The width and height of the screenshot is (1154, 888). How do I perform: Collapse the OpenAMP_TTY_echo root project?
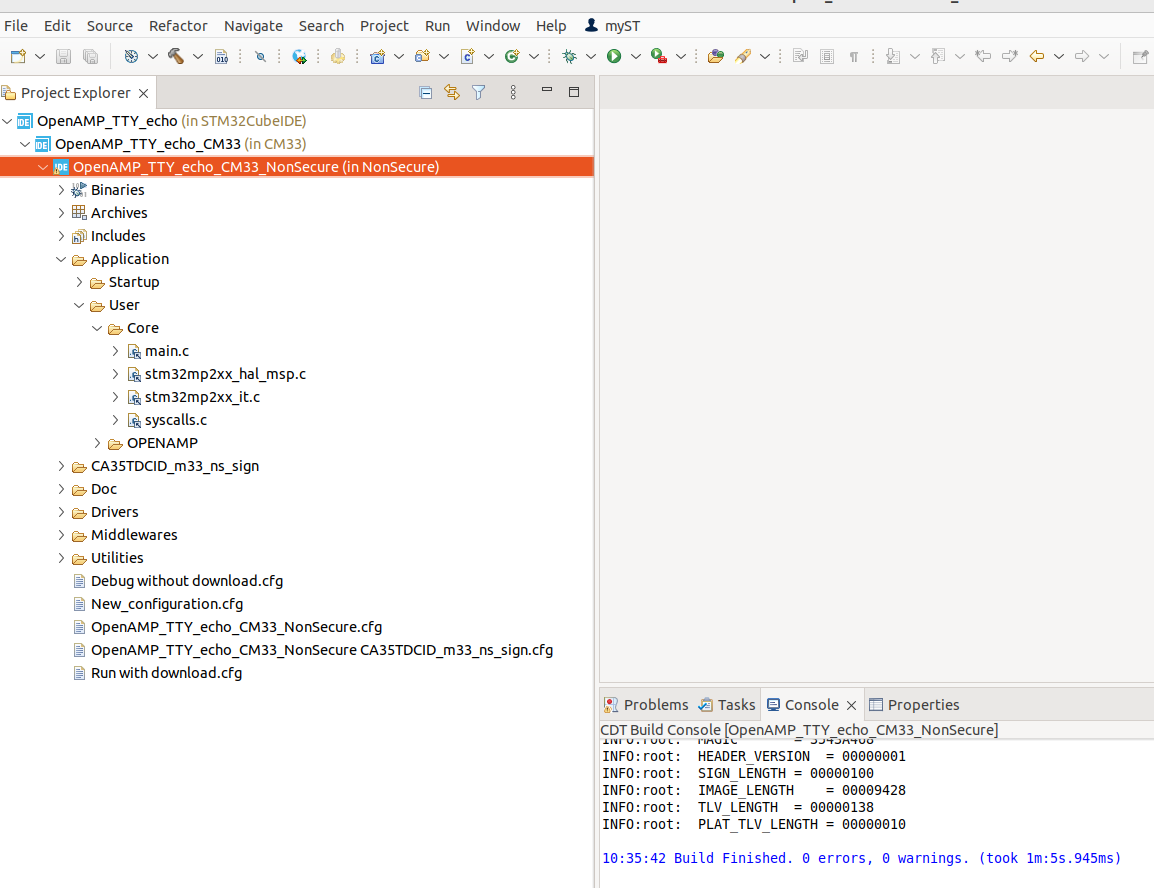(7, 121)
